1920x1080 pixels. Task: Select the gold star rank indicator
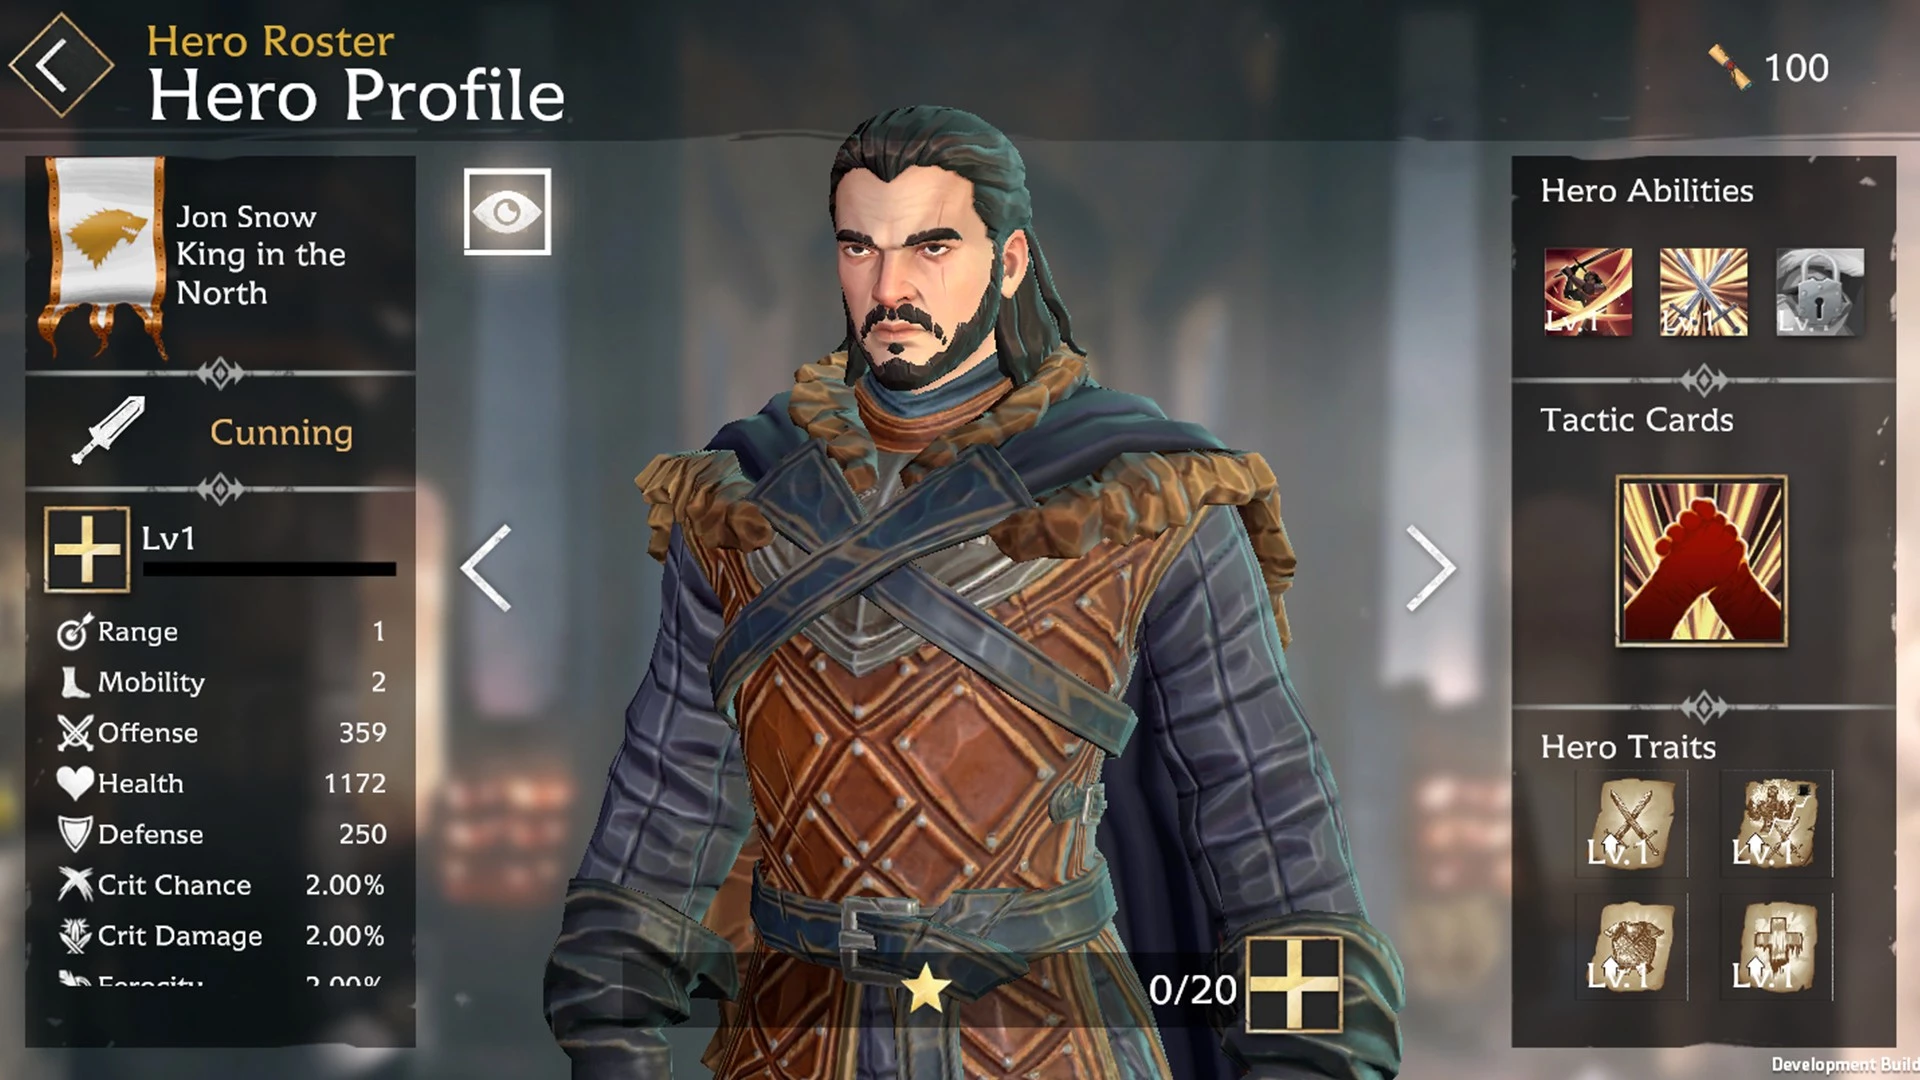point(926,987)
